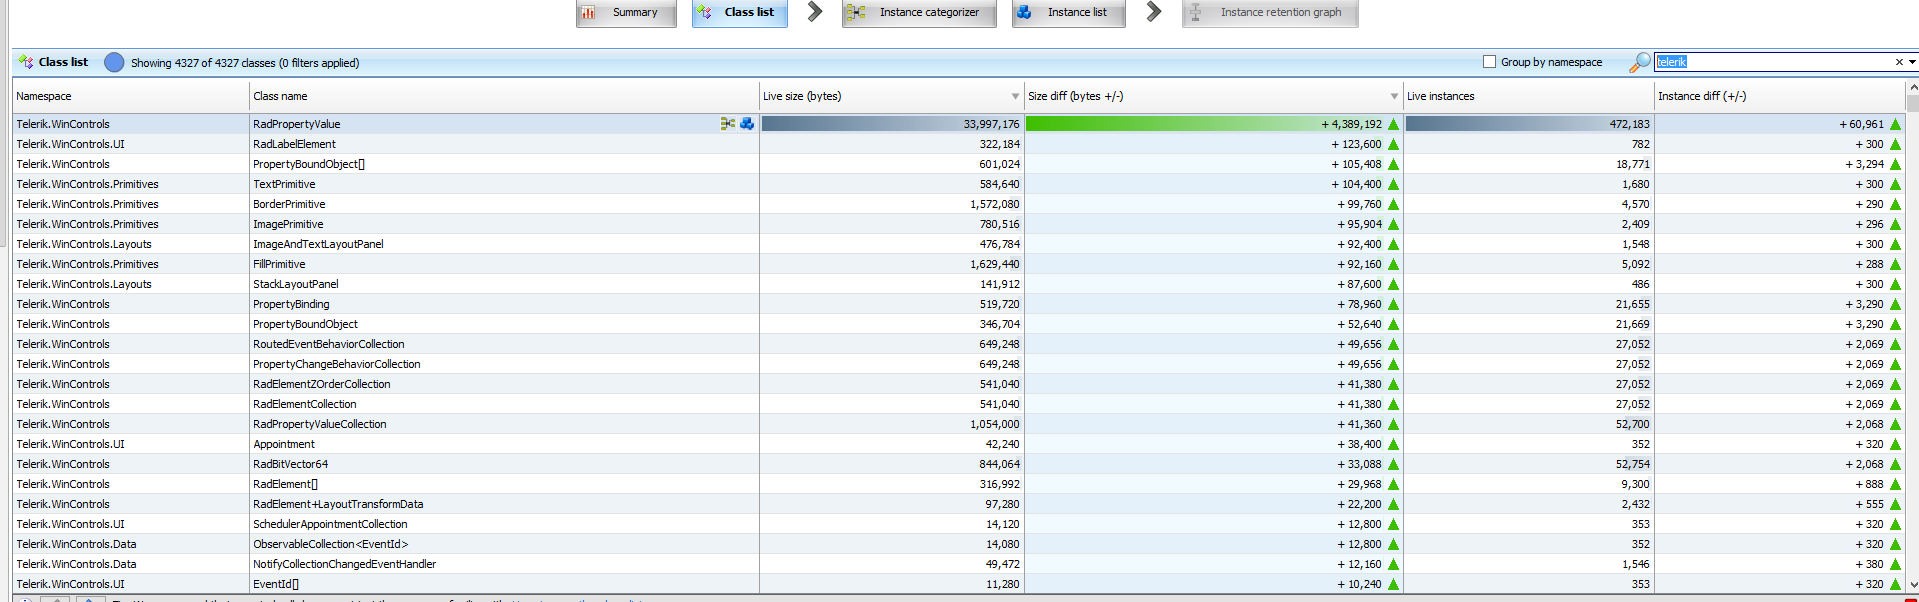Screen dimensions: 1919x602
Task: Show instance categorizer for RadPropertyValue row
Action: tap(728, 124)
